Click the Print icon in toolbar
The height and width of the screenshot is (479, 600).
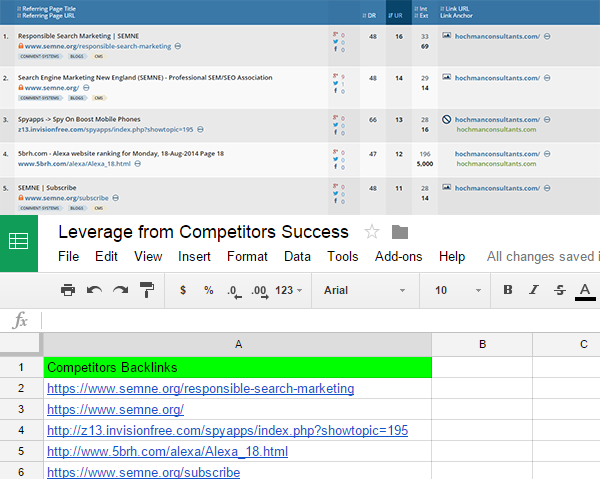point(68,290)
